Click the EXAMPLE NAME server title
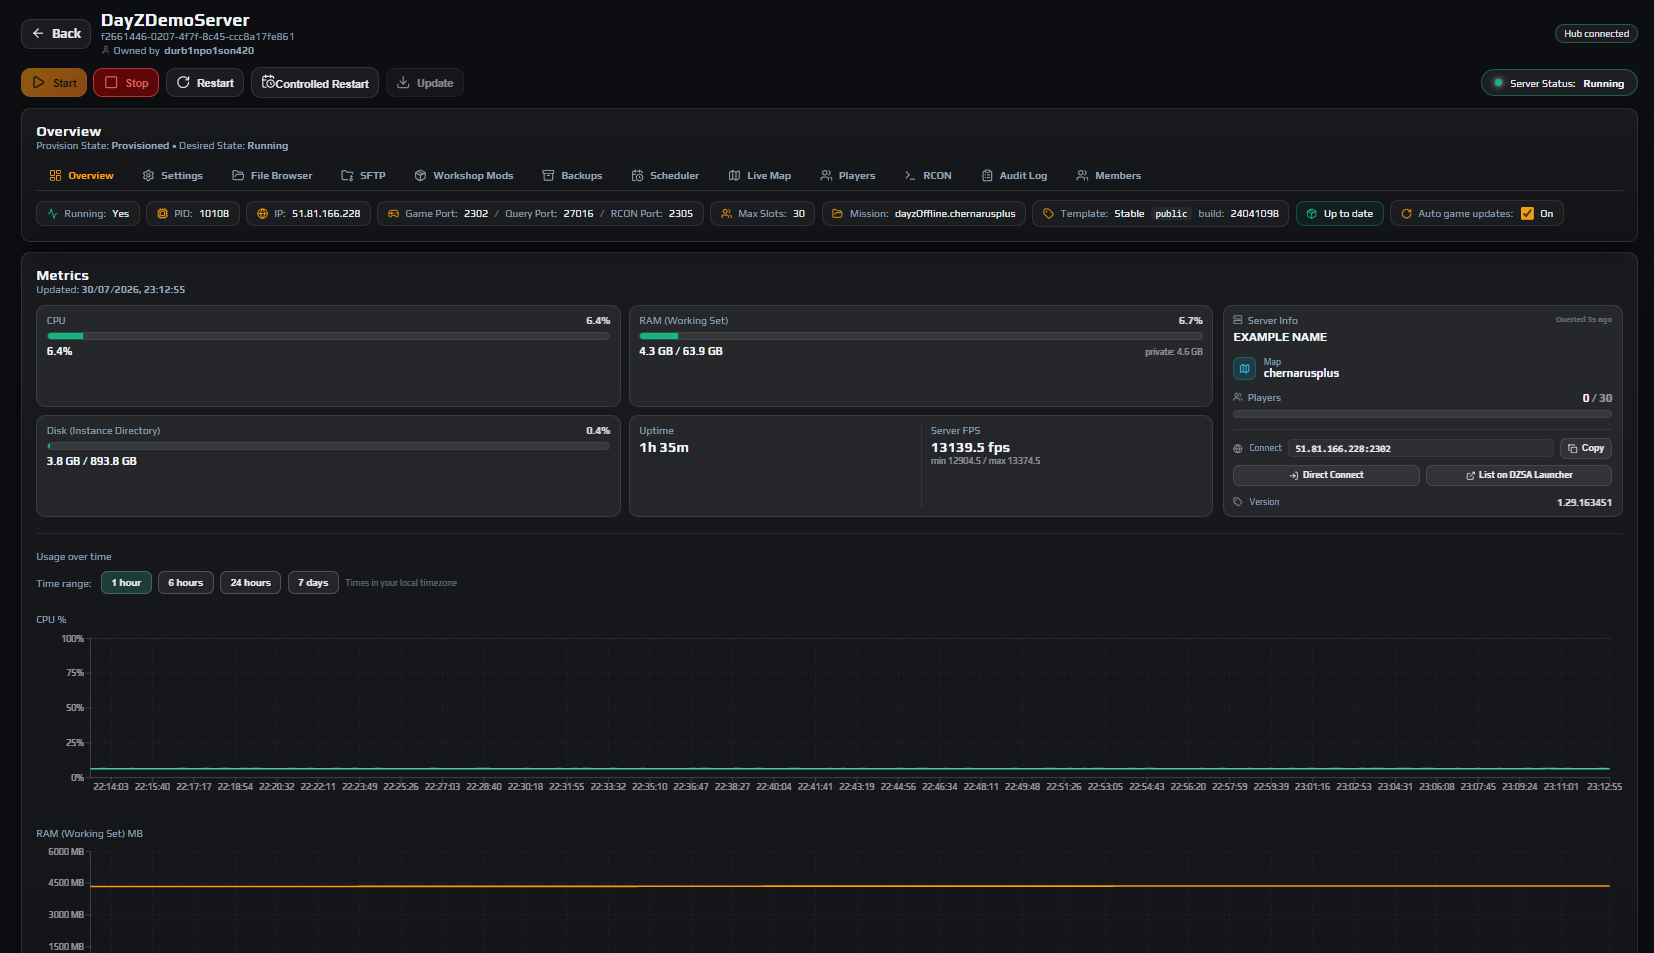Image resolution: width=1654 pixels, height=953 pixels. pyautogui.click(x=1280, y=337)
